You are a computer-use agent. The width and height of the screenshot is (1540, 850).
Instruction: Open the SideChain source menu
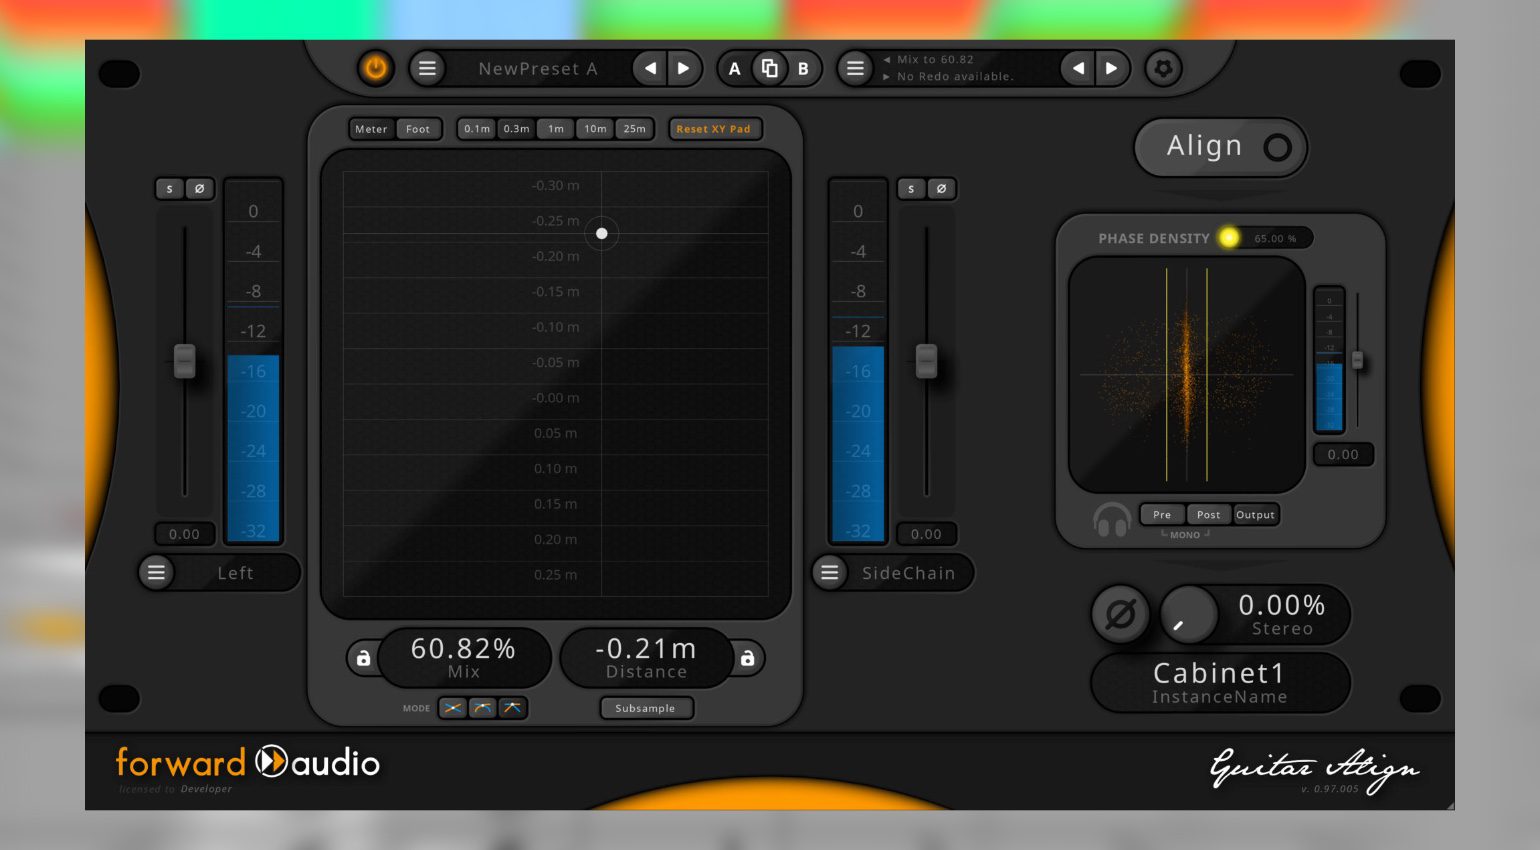(829, 573)
